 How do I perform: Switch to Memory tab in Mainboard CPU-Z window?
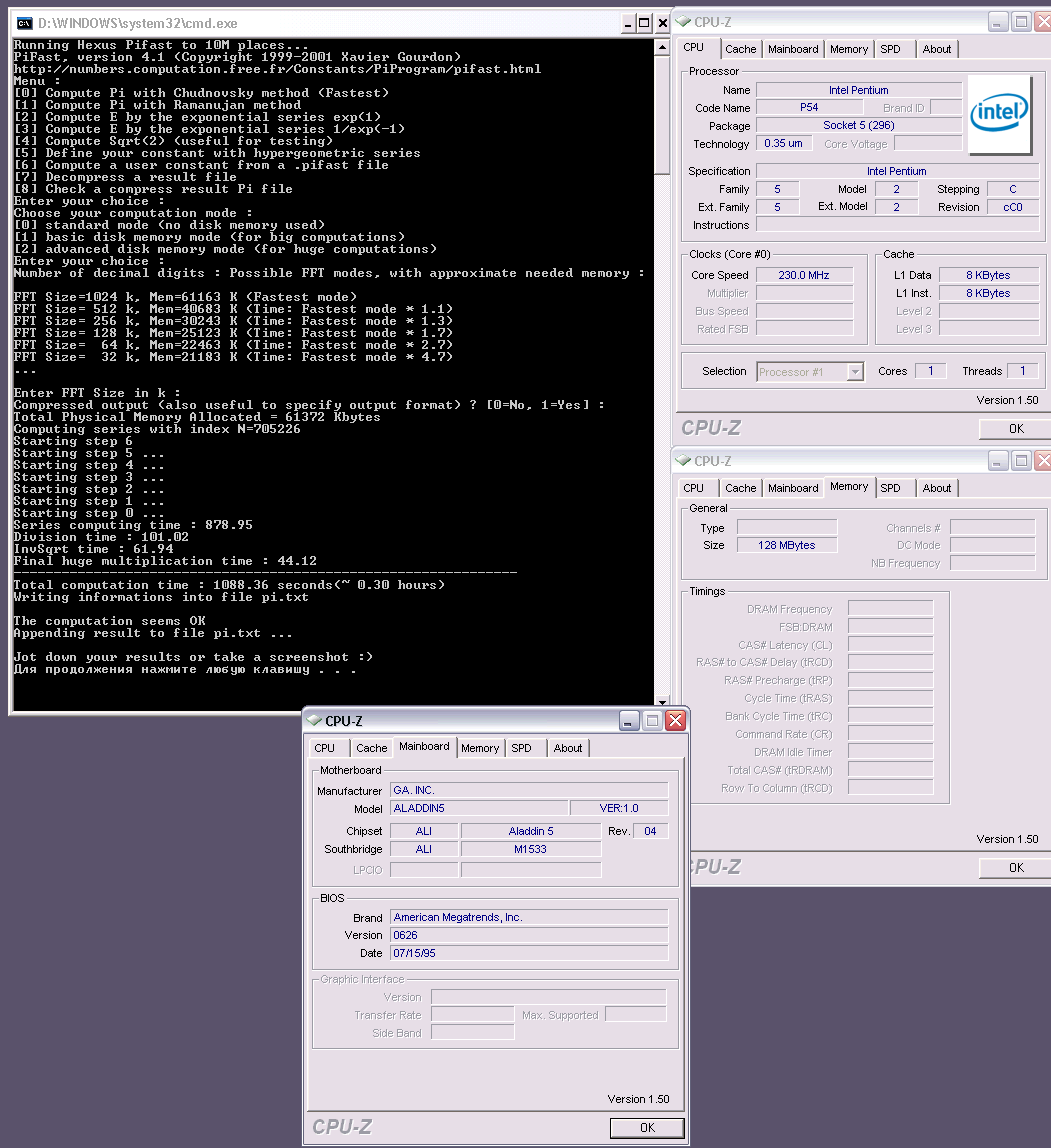tap(480, 748)
